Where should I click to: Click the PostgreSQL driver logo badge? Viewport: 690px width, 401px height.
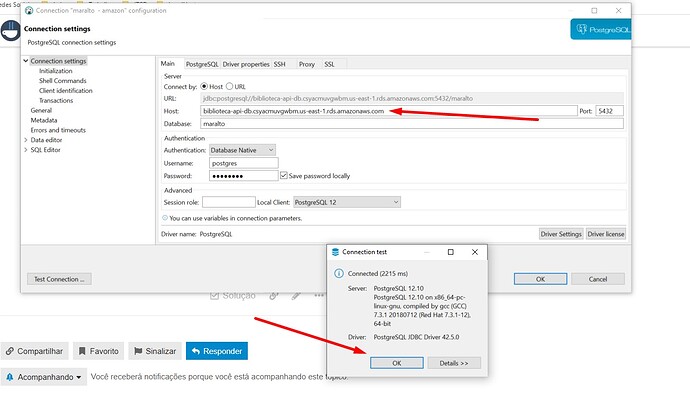(x=601, y=29)
